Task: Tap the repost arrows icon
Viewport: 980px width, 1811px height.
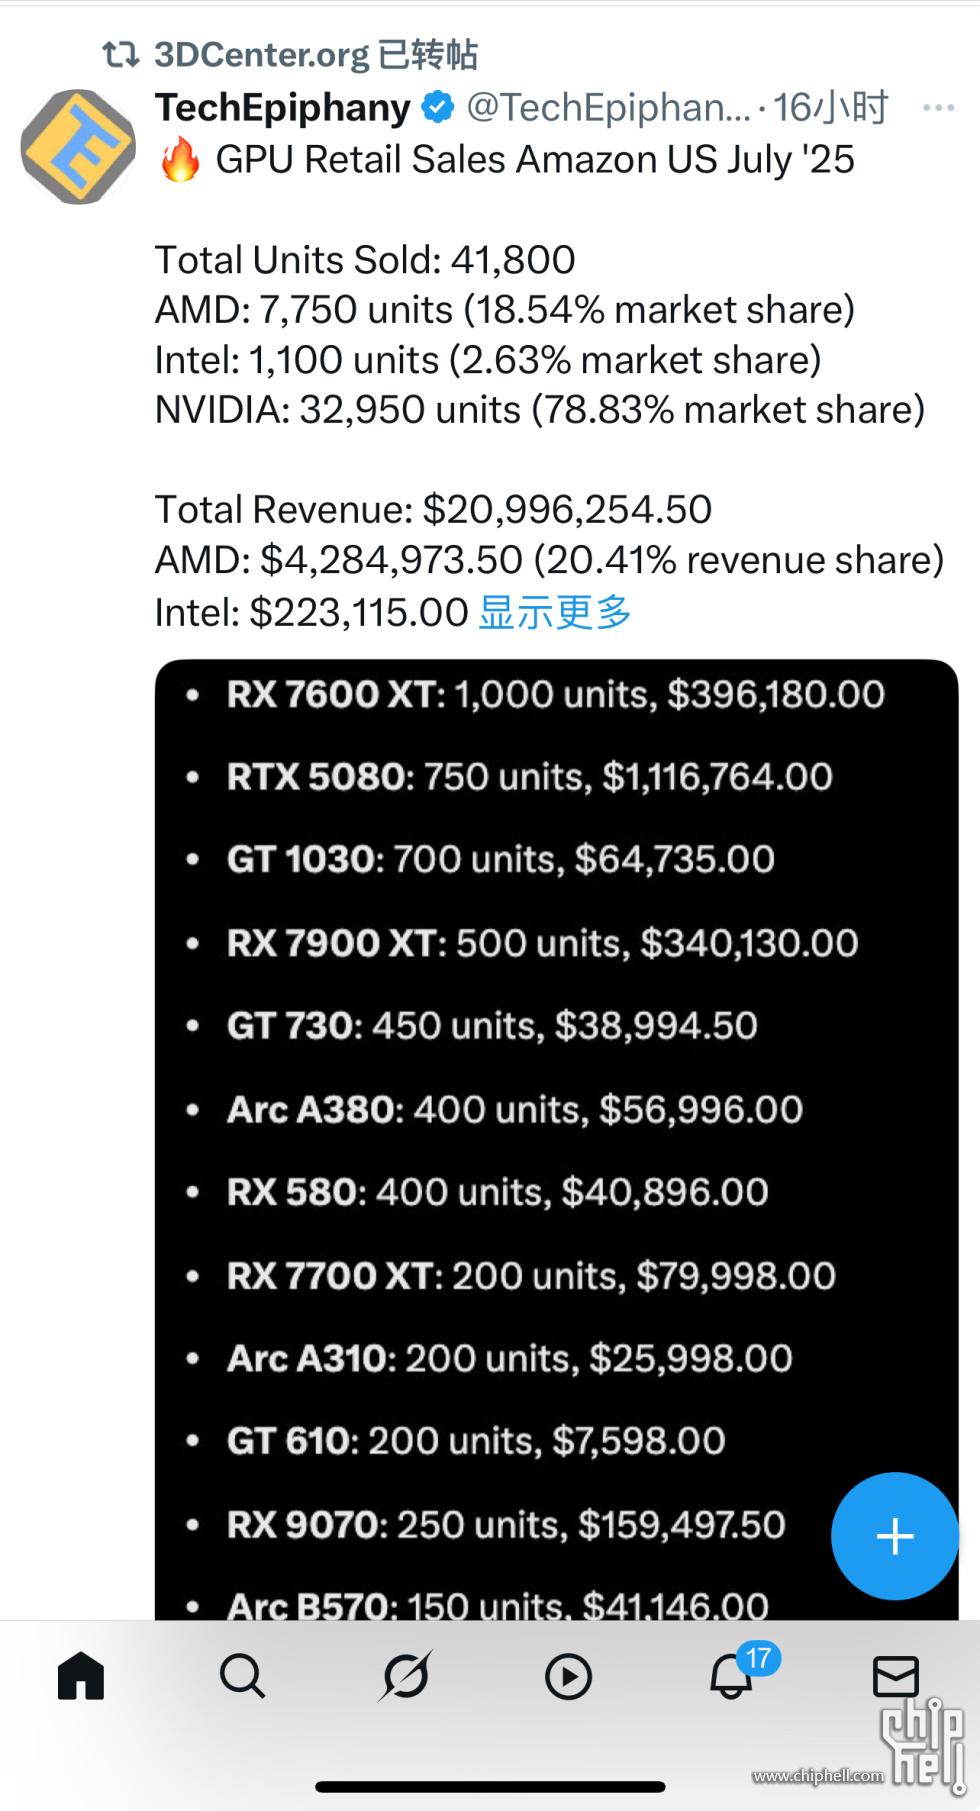Action: click(x=121, y=54)
